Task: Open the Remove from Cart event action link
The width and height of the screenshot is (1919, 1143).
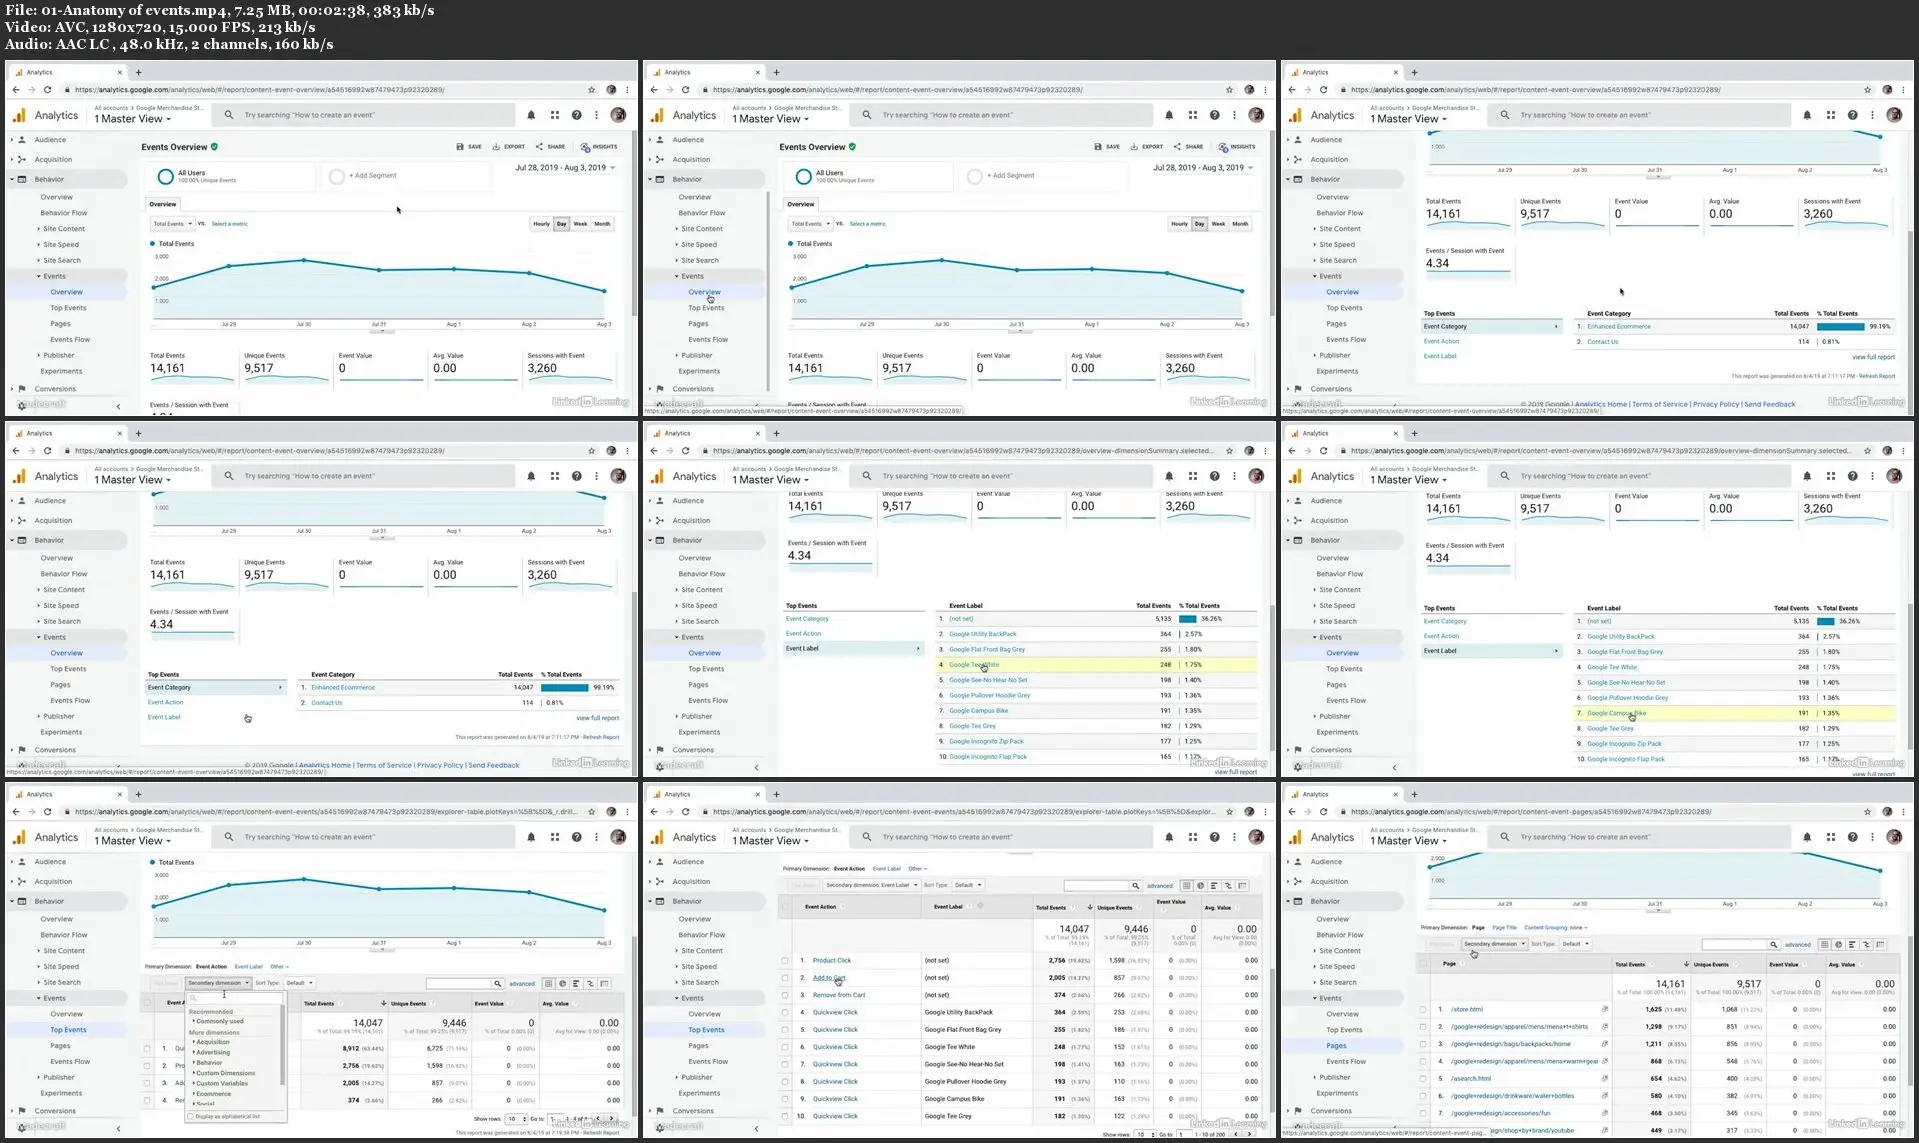Action: (839, 995)
